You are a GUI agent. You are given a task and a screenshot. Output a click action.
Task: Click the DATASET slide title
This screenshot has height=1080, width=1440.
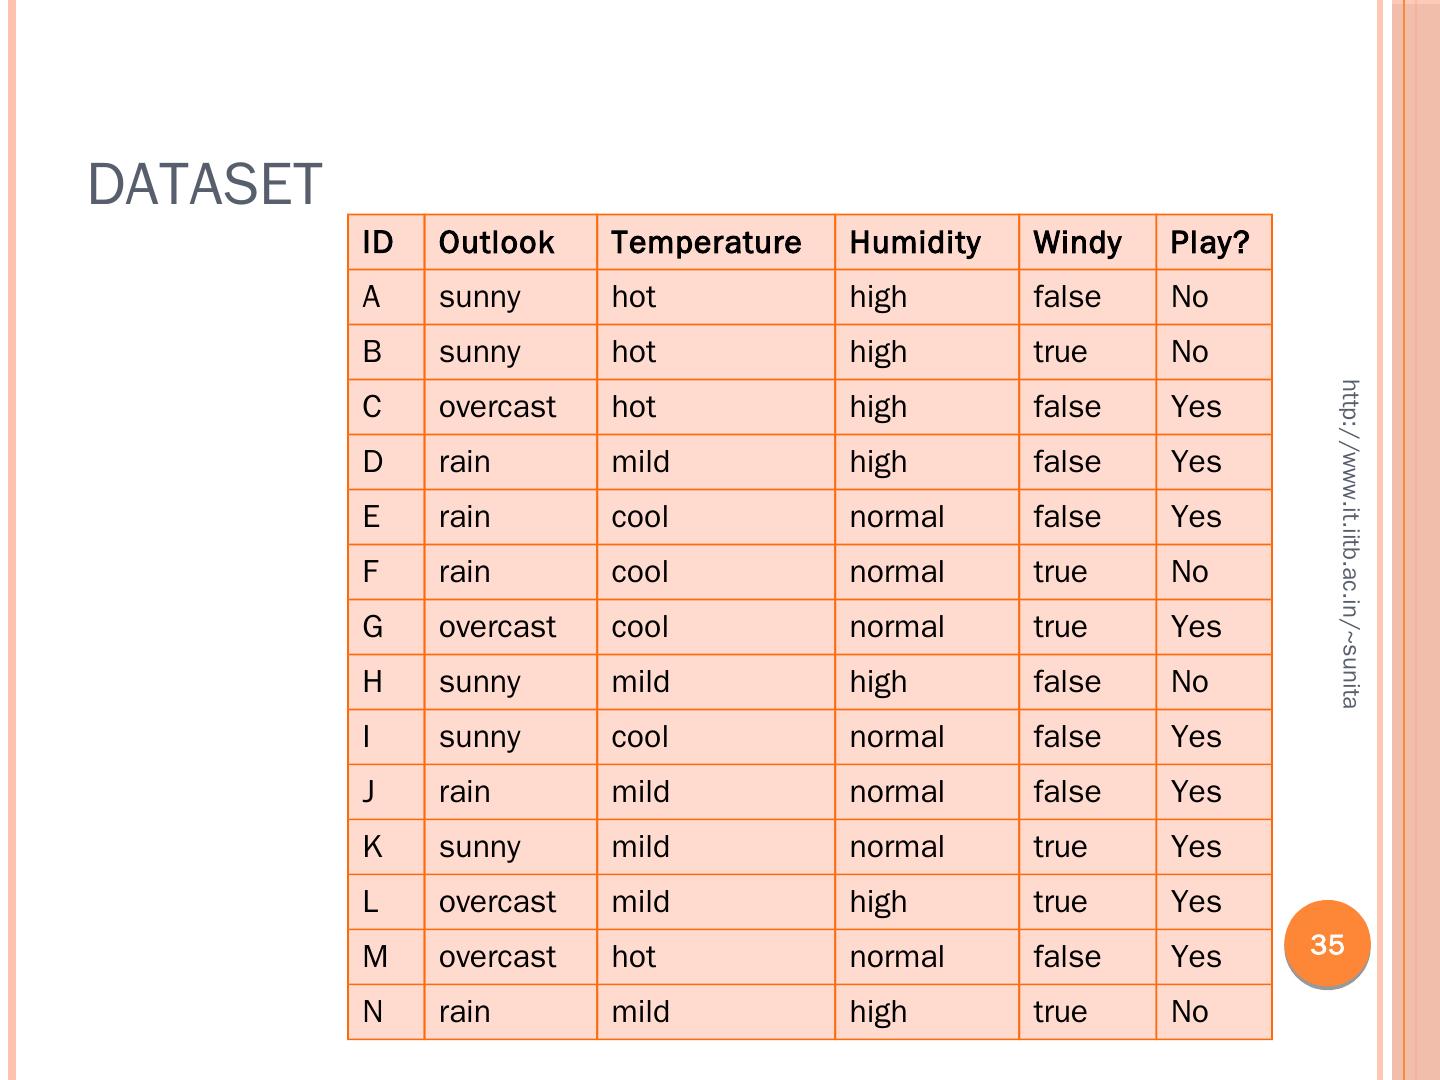click(x=205, y=185)
